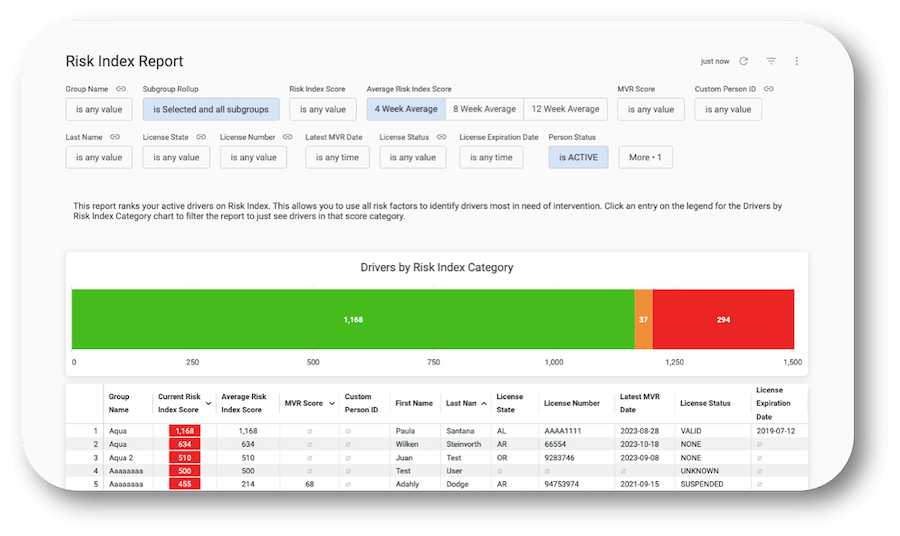Open the filters icon in header
The width and height of the screenshot is (900, 536).
(771, 61)
